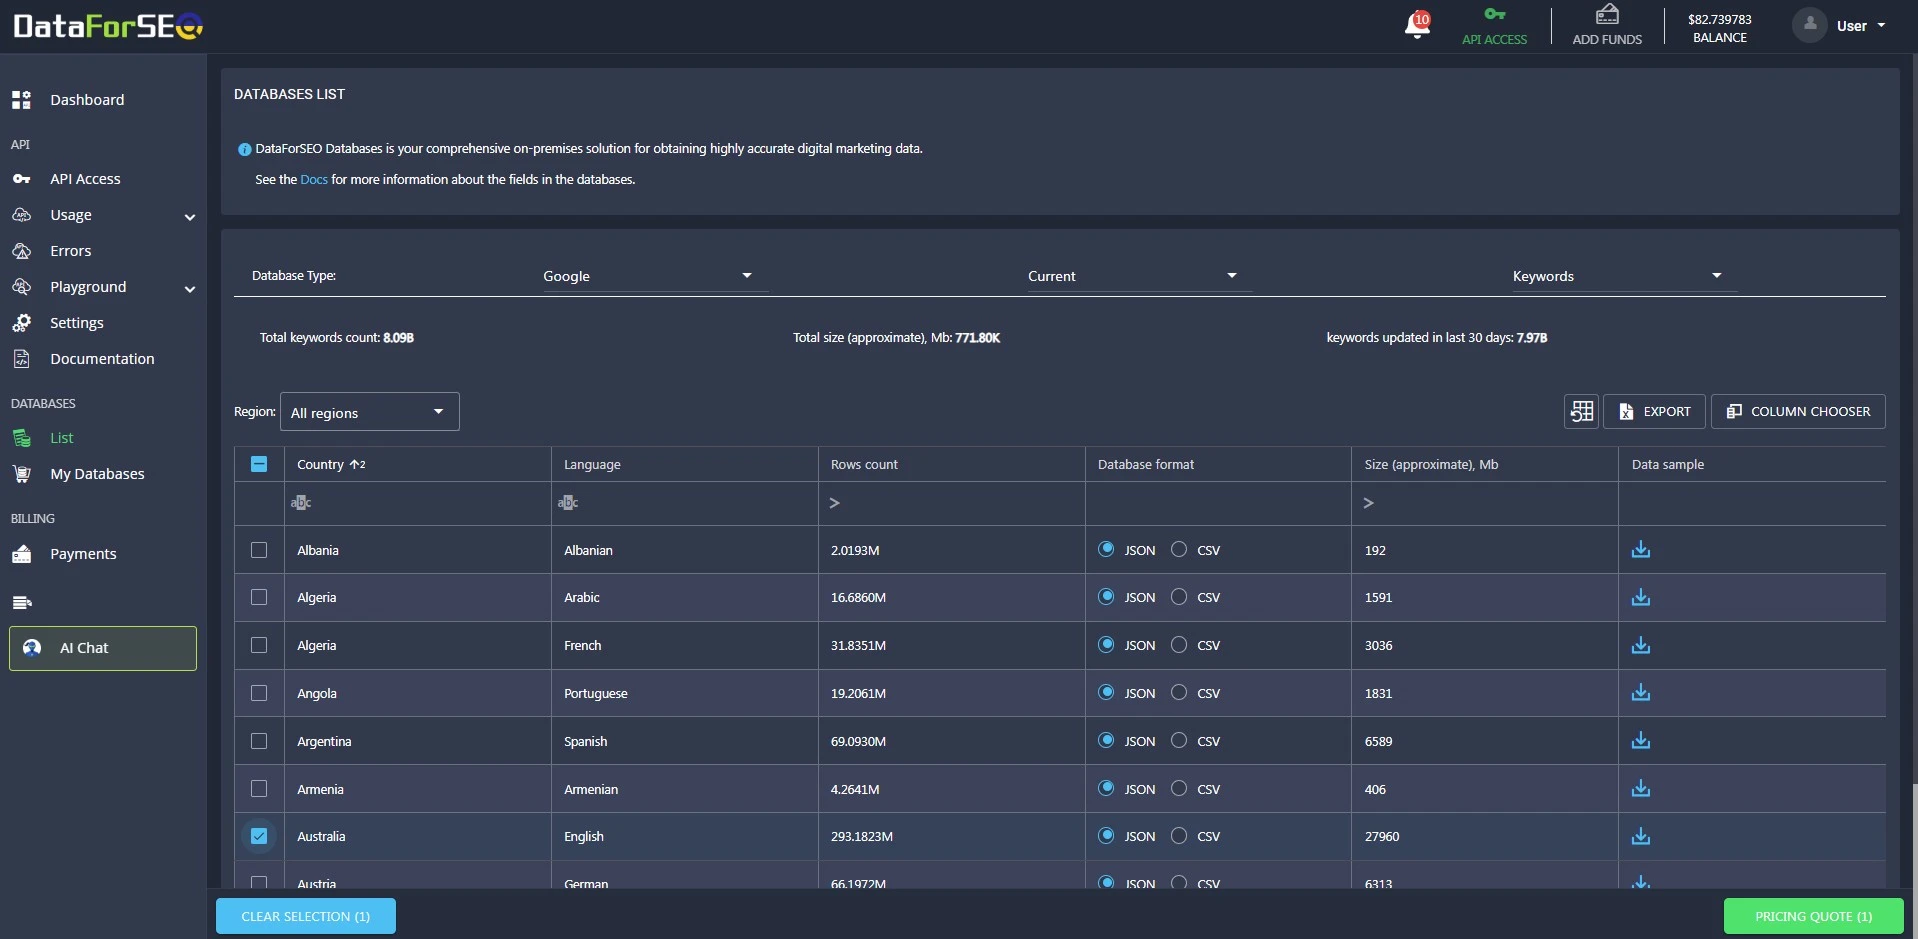Image resolution: width=1918 pixels, height=939 pixels.
Task: Open the notifications bell icon
Action: point(1417,25)
